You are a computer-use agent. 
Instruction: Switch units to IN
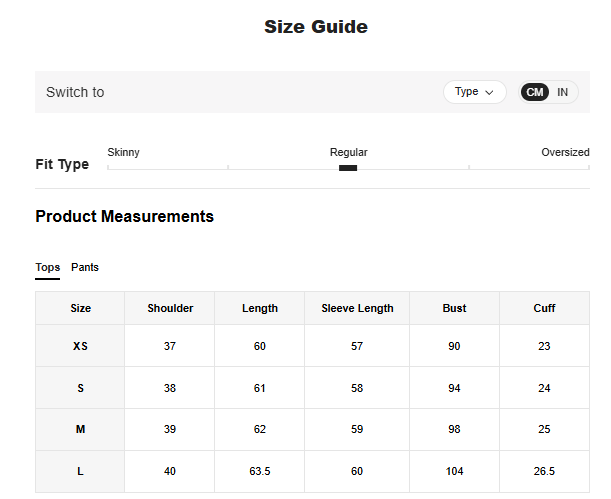563,92
